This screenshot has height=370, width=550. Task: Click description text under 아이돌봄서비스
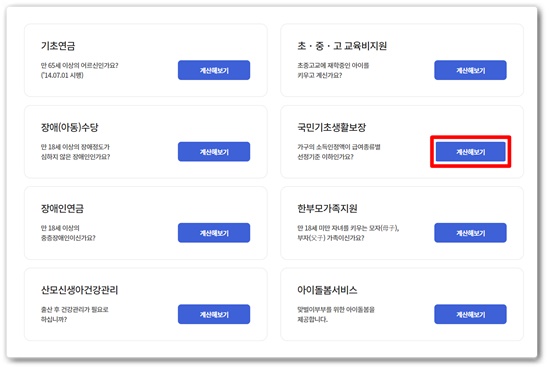(x=336, y=314)
